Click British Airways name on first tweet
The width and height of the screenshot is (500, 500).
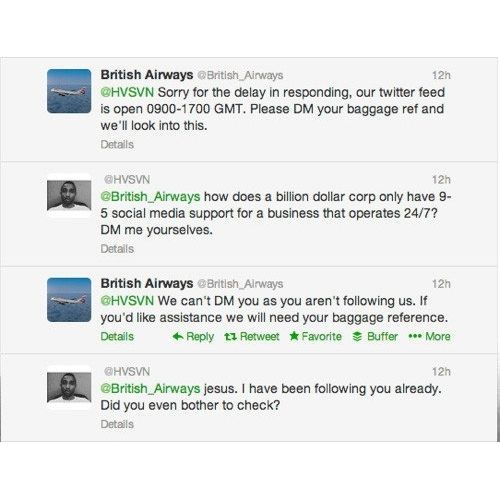tap(147, 75)
